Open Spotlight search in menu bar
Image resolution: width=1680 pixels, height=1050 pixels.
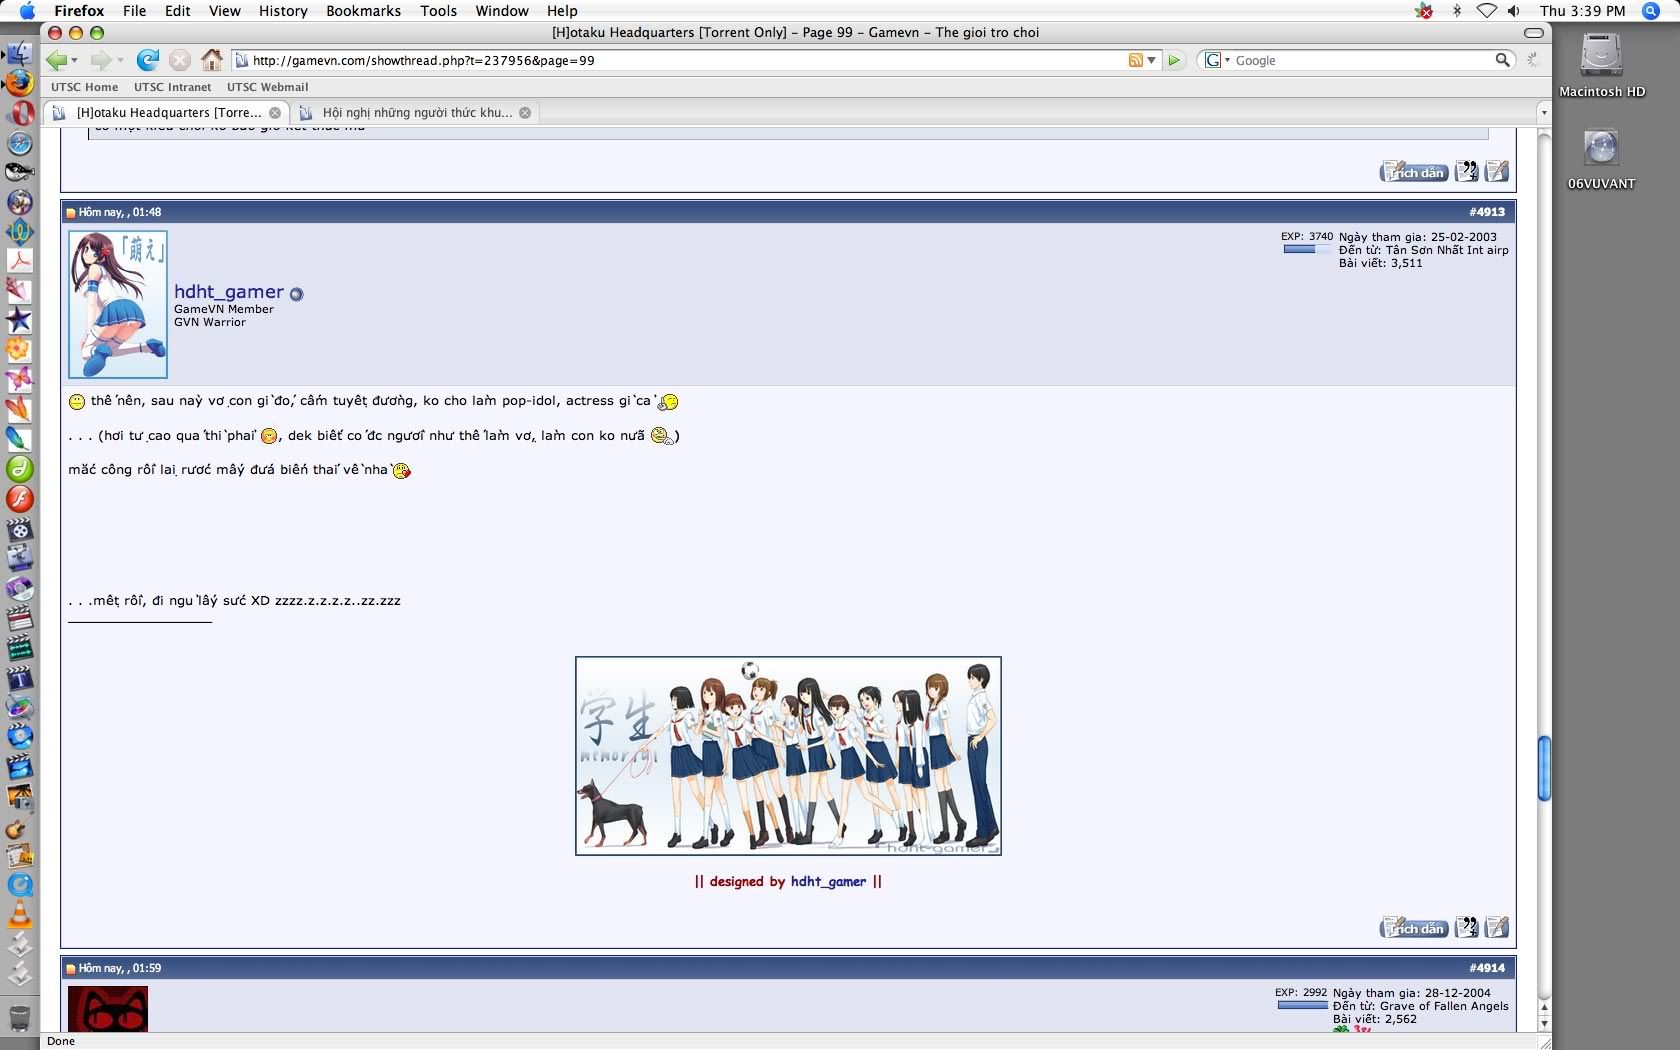coord(1651,11)
